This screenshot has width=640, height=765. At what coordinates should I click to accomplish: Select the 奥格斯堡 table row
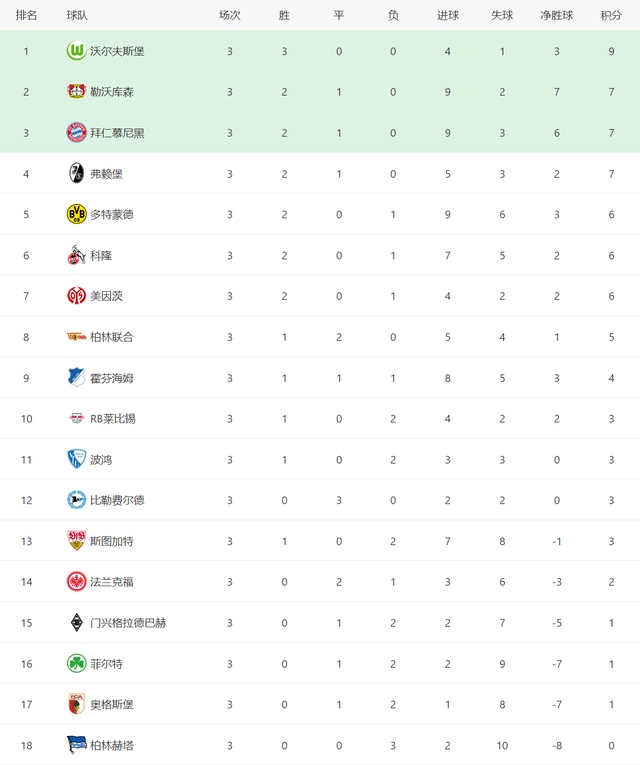(x=320, y=704)
